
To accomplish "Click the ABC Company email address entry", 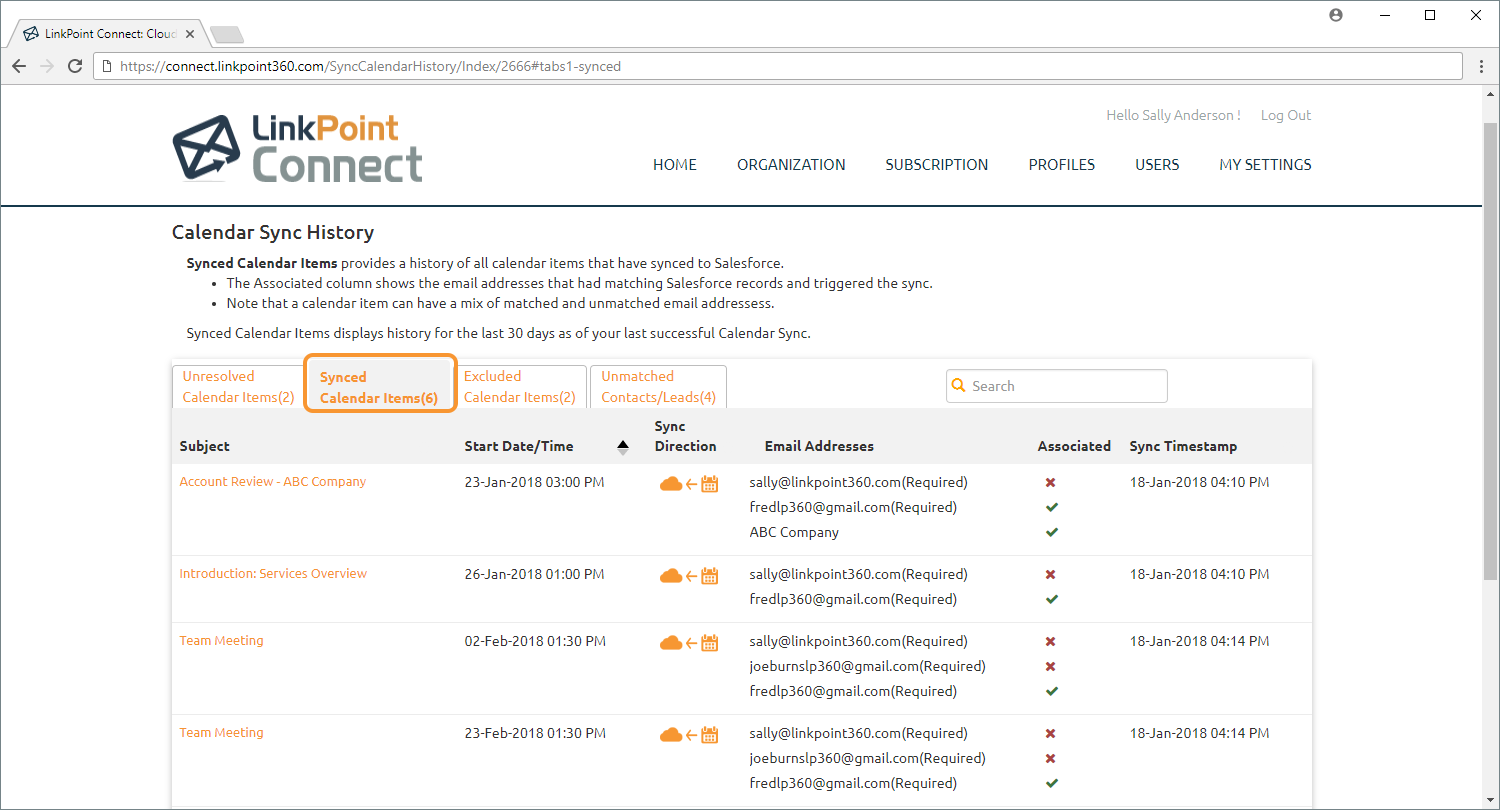I will pyautogui.click(x=794, y=533).
